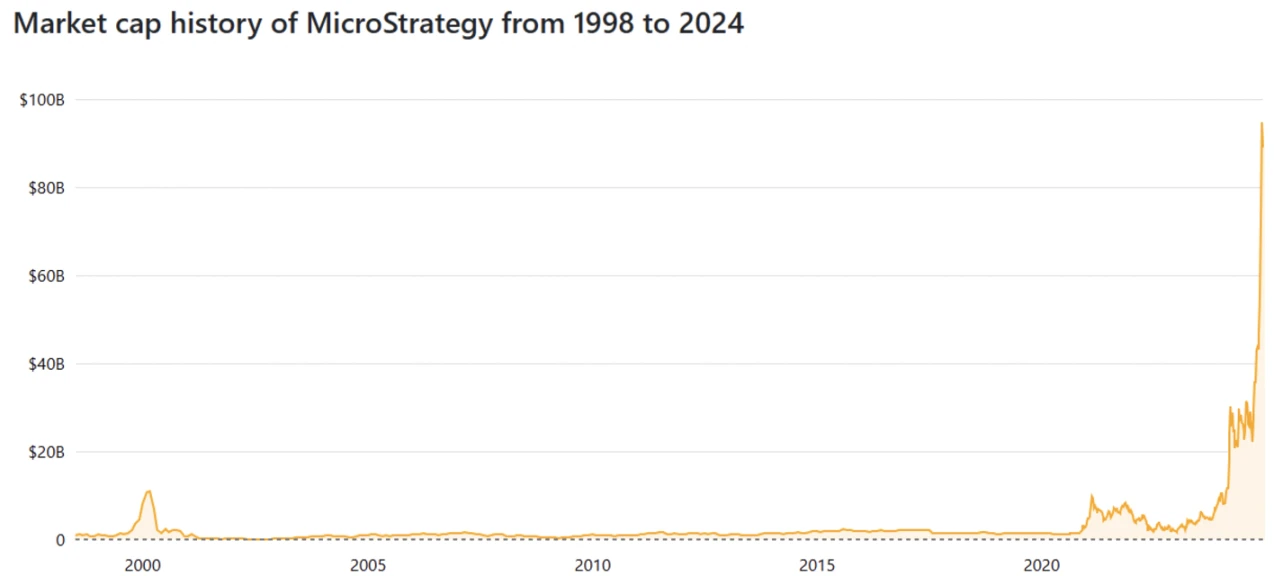Click the 2021 peak near $10B

click(1091, 496)
